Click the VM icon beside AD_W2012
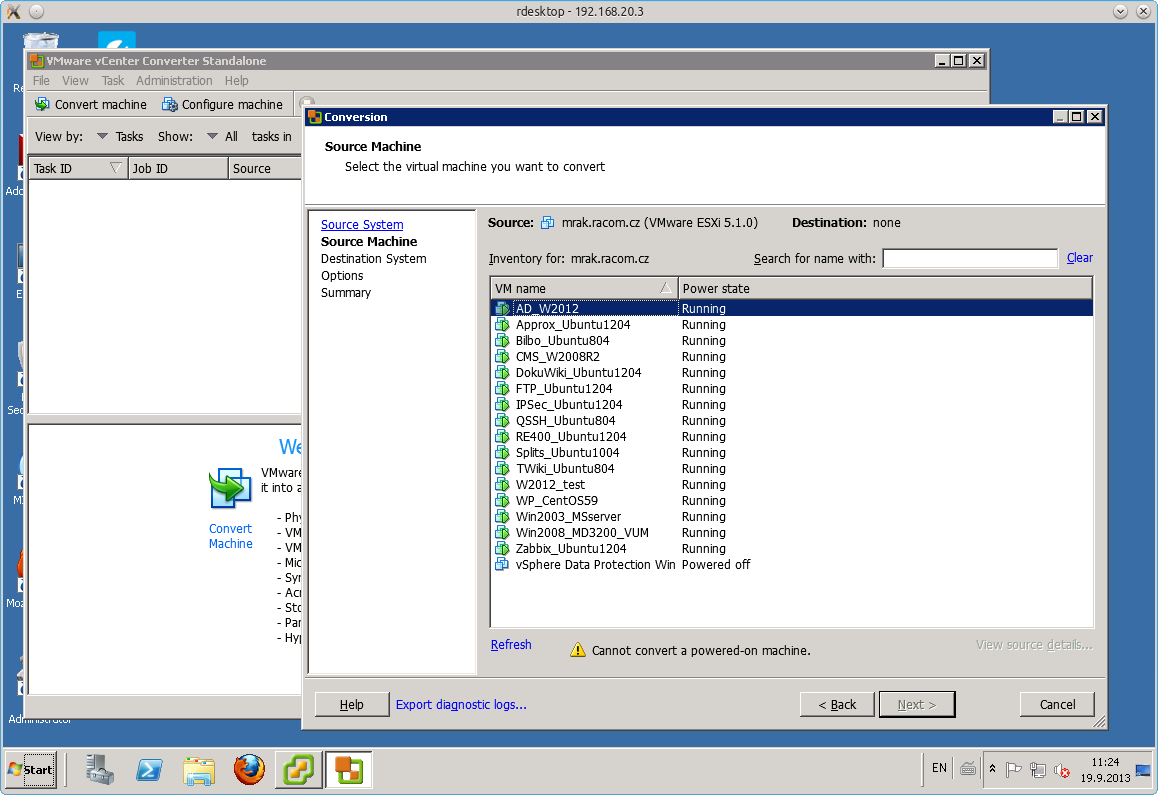The image size is (1158, 795). point(501,308)
